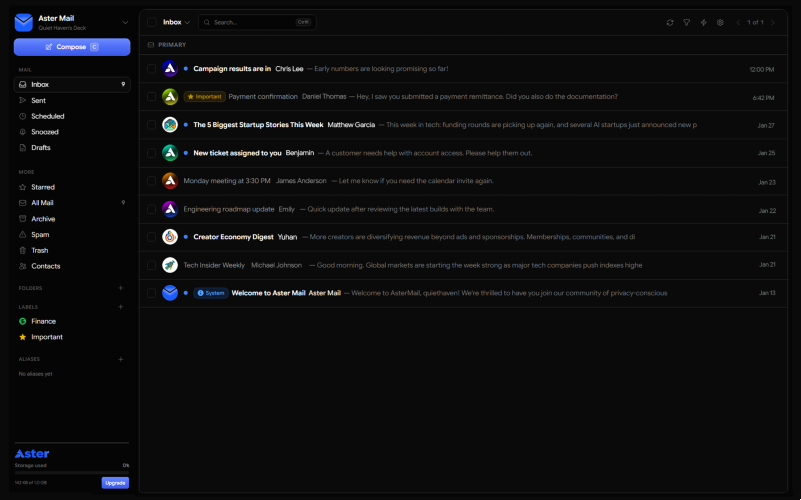Add a new folder with plus icon
Viewport: 801px width, 500px height.
click(x=121, y=288)
